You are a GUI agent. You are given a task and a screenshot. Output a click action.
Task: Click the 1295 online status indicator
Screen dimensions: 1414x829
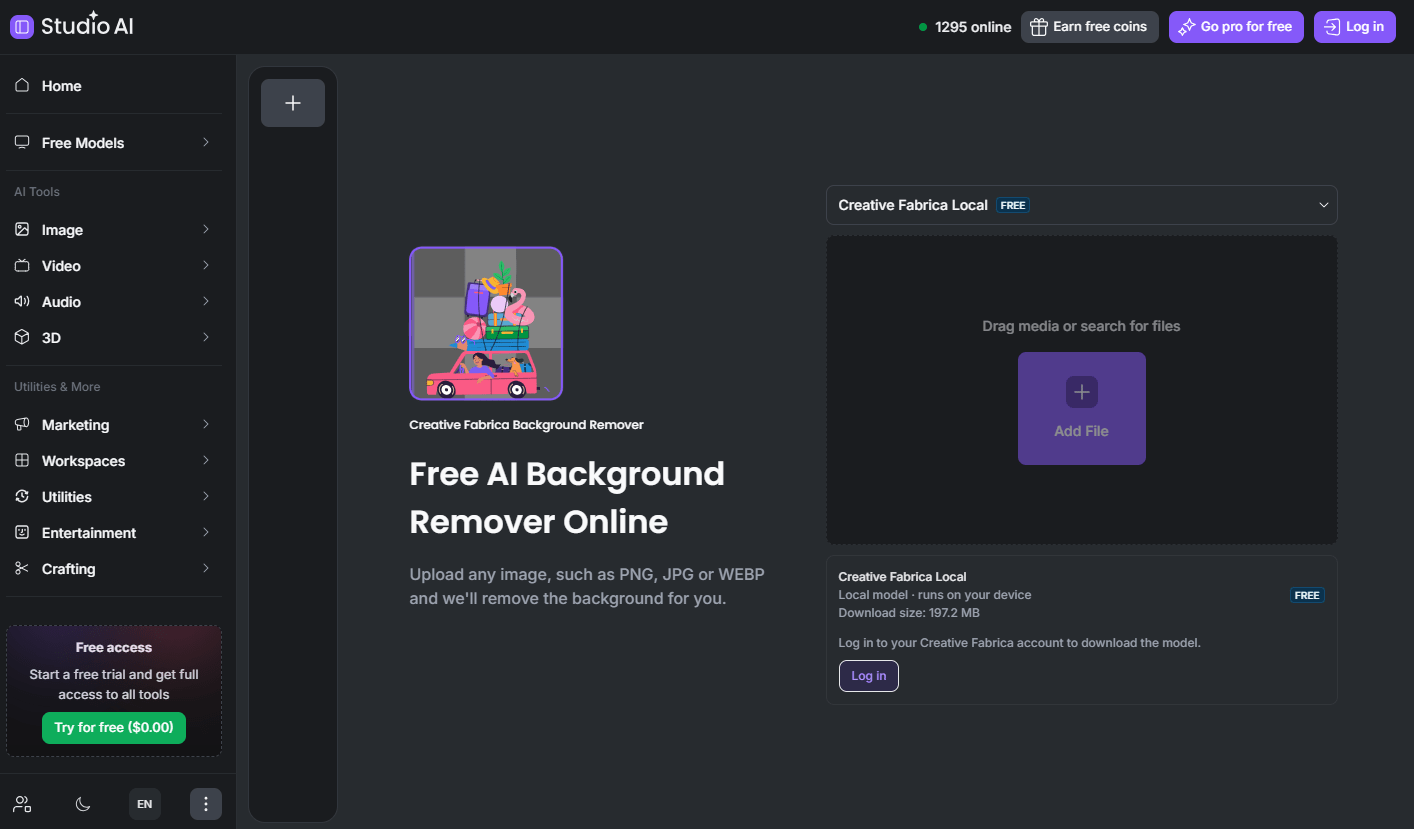coord(965,27)
